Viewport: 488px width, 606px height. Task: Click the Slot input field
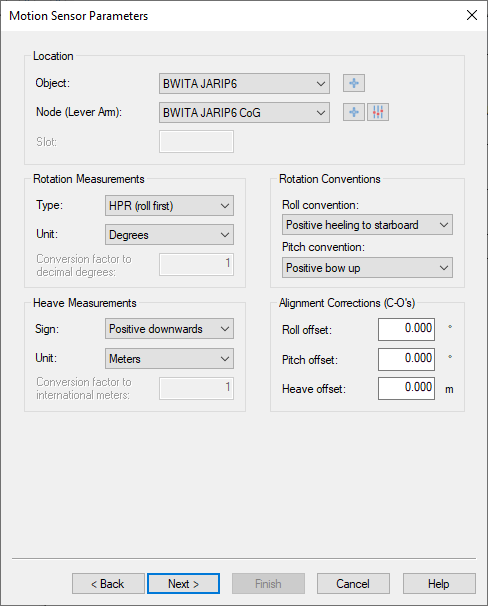tap(196, 141)
